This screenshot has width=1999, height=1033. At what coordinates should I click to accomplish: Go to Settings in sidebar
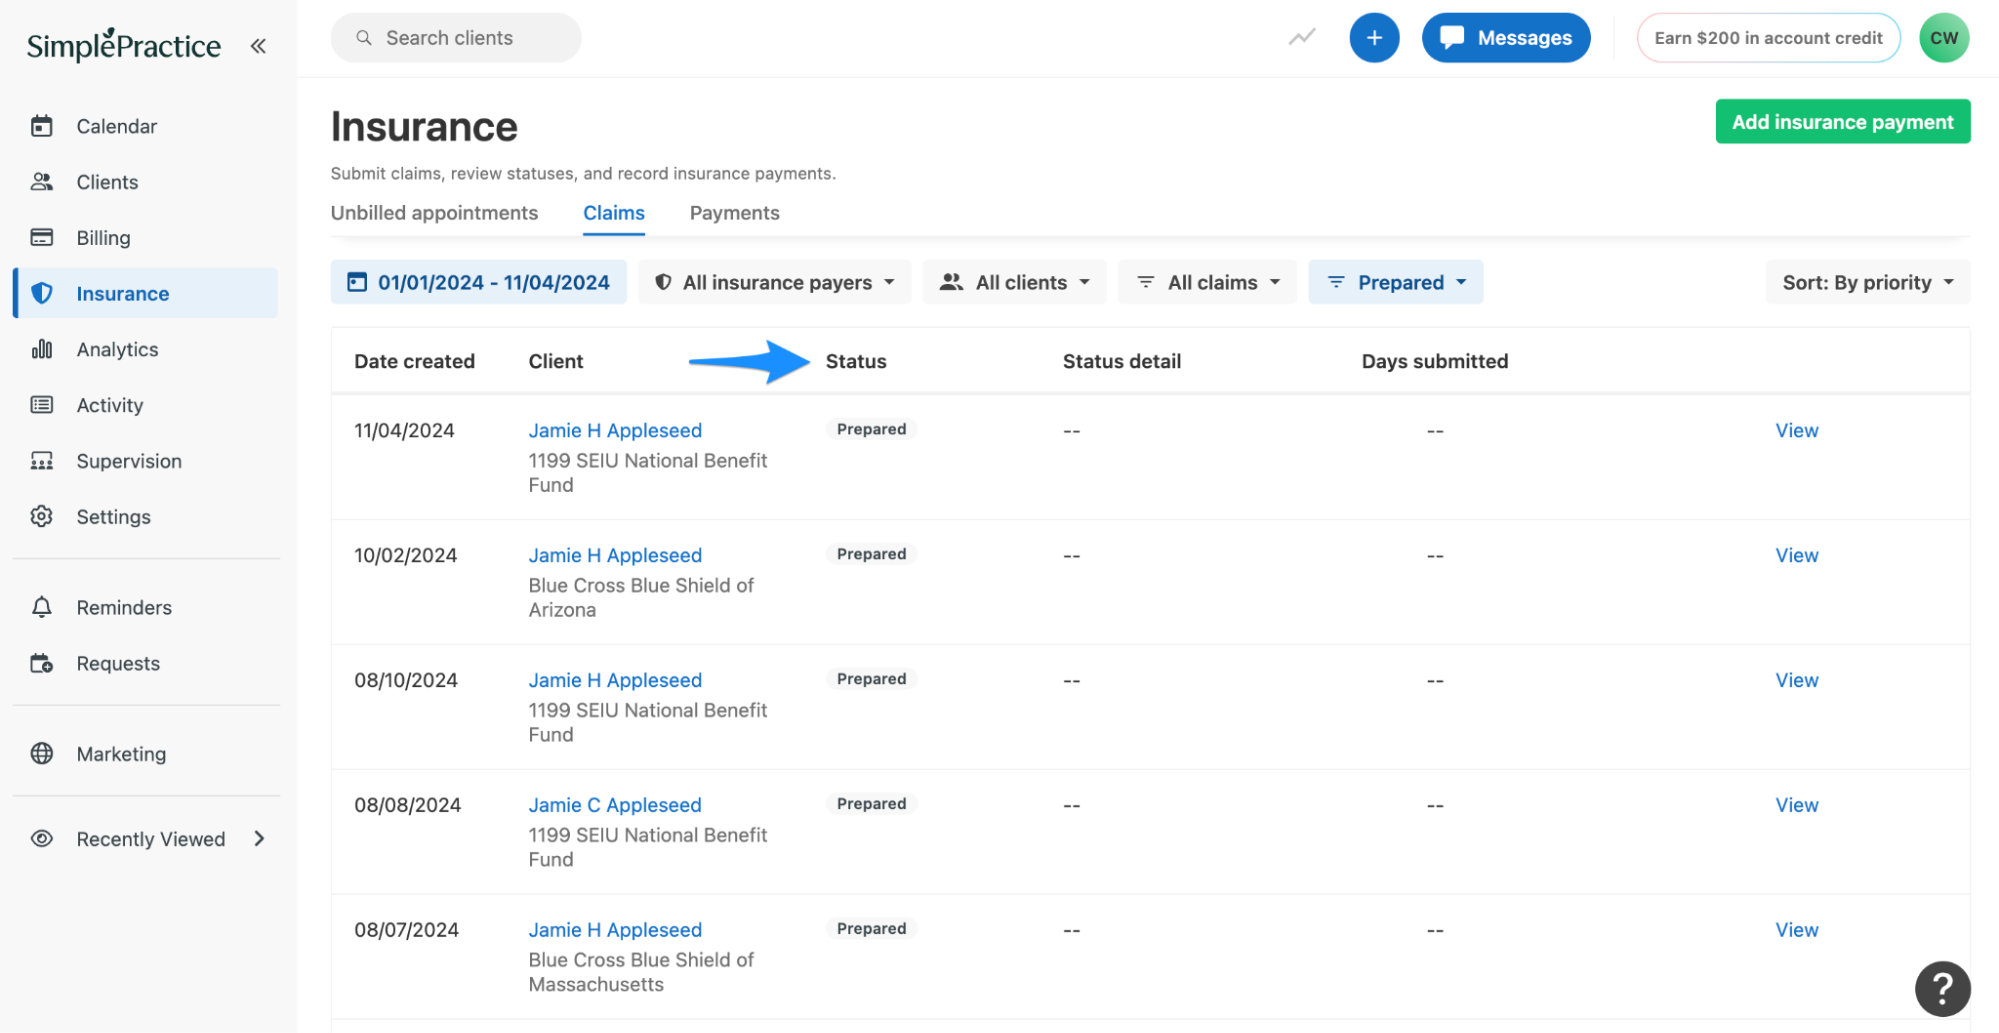click(x=113, y=517)
